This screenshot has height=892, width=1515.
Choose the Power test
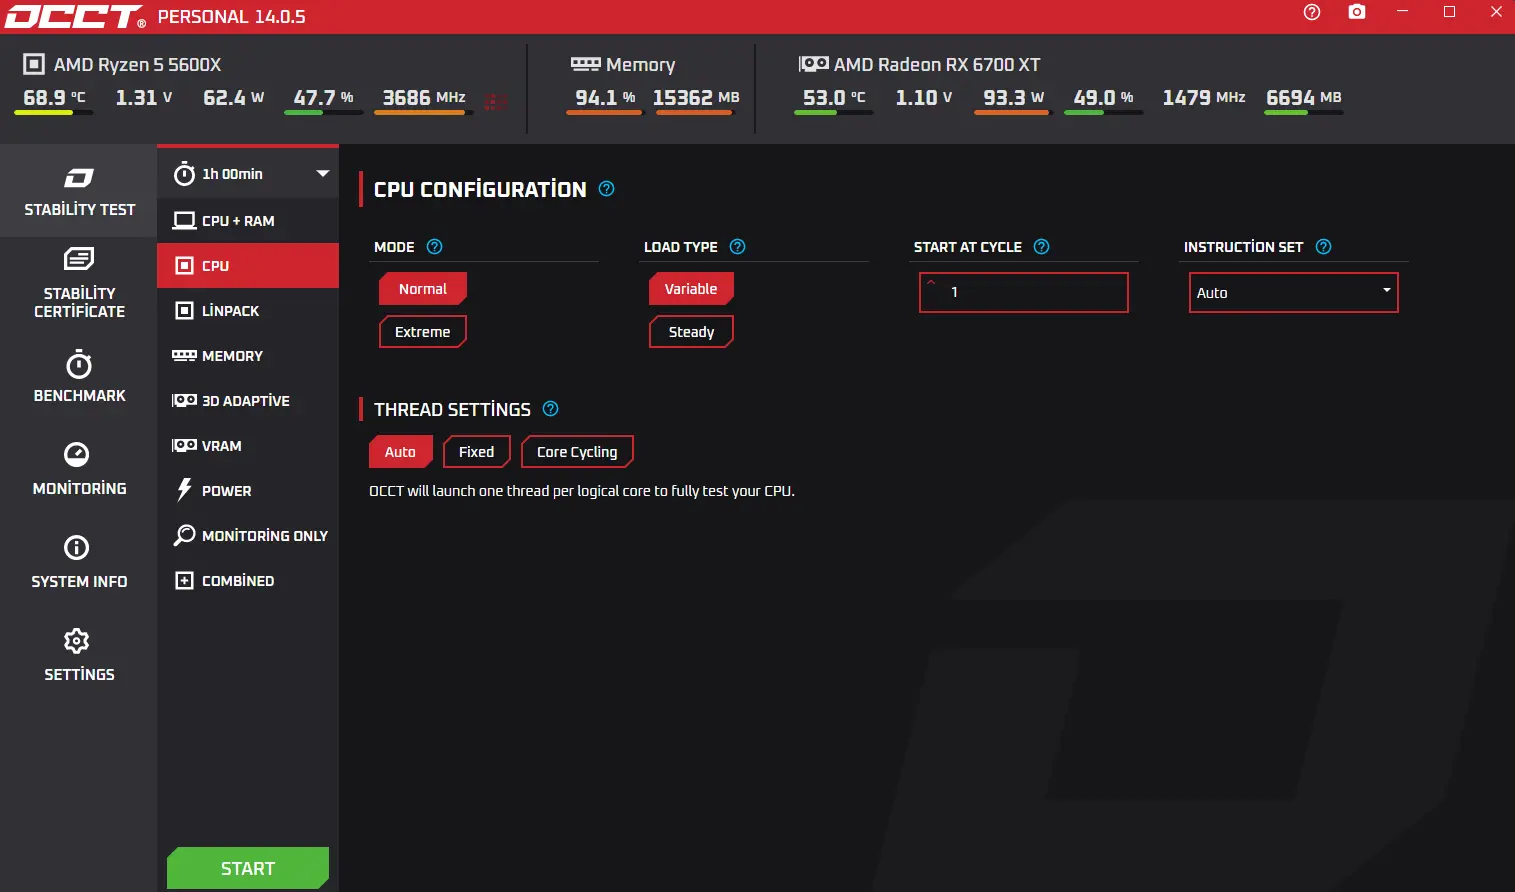pyautogui.click(x=248, y=490)
